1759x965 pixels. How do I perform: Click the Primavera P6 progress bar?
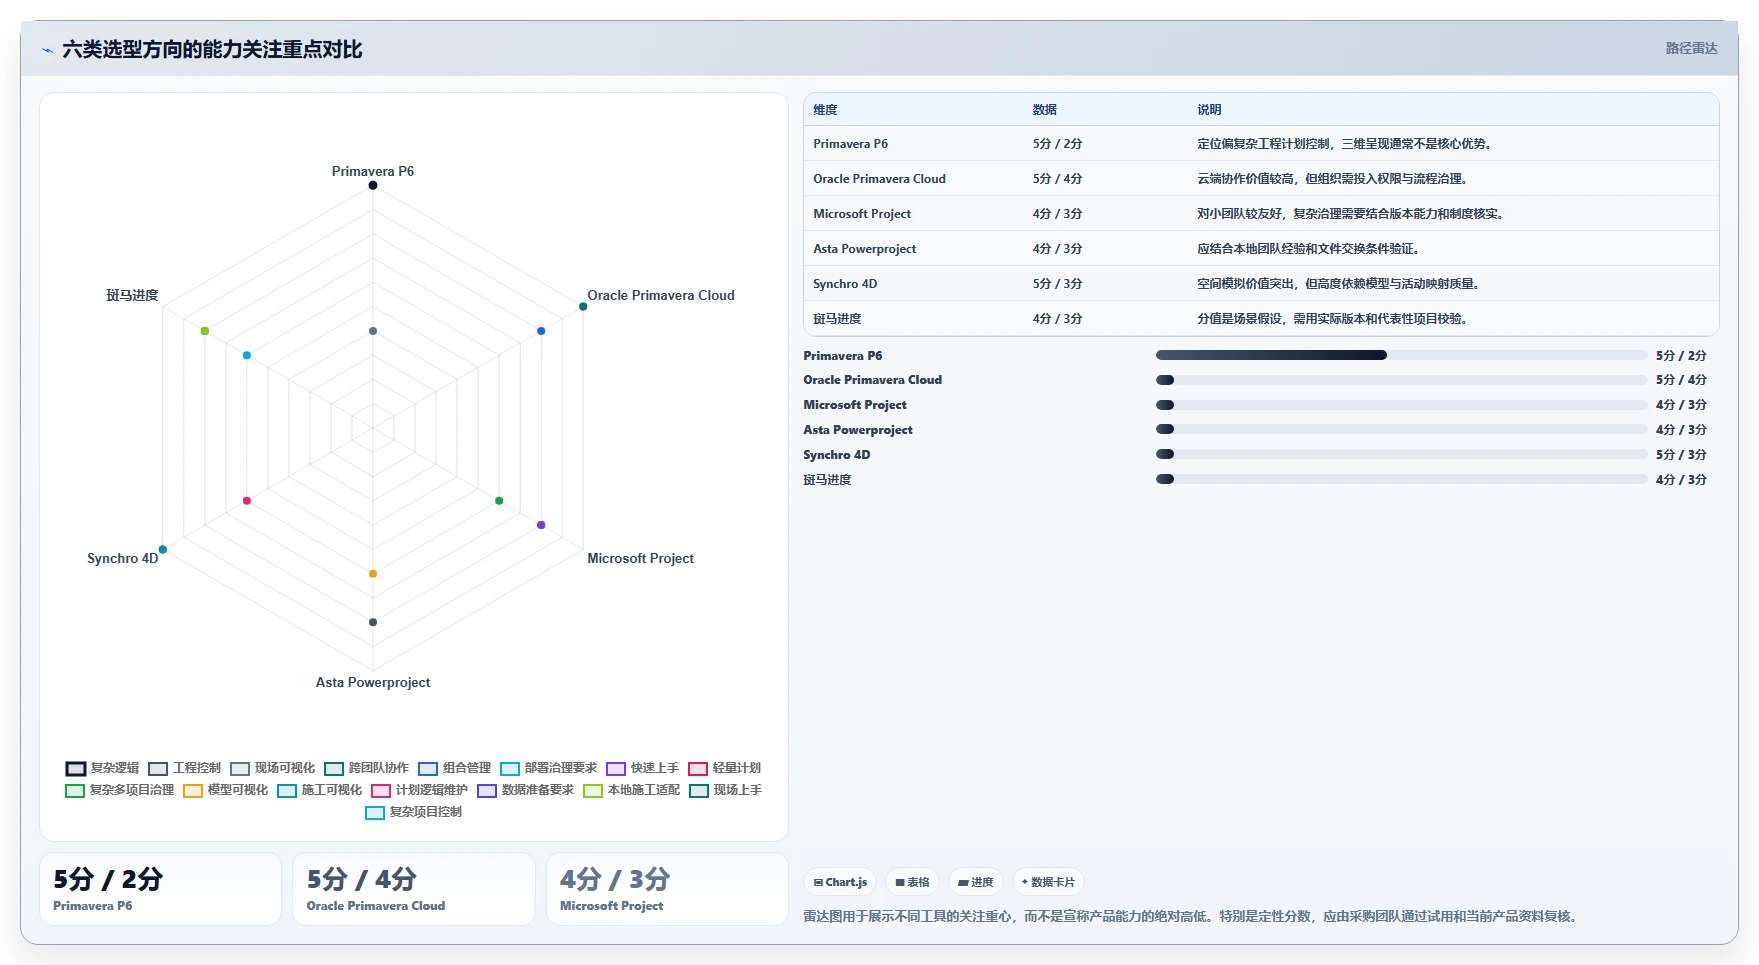tap(1401, 355)
